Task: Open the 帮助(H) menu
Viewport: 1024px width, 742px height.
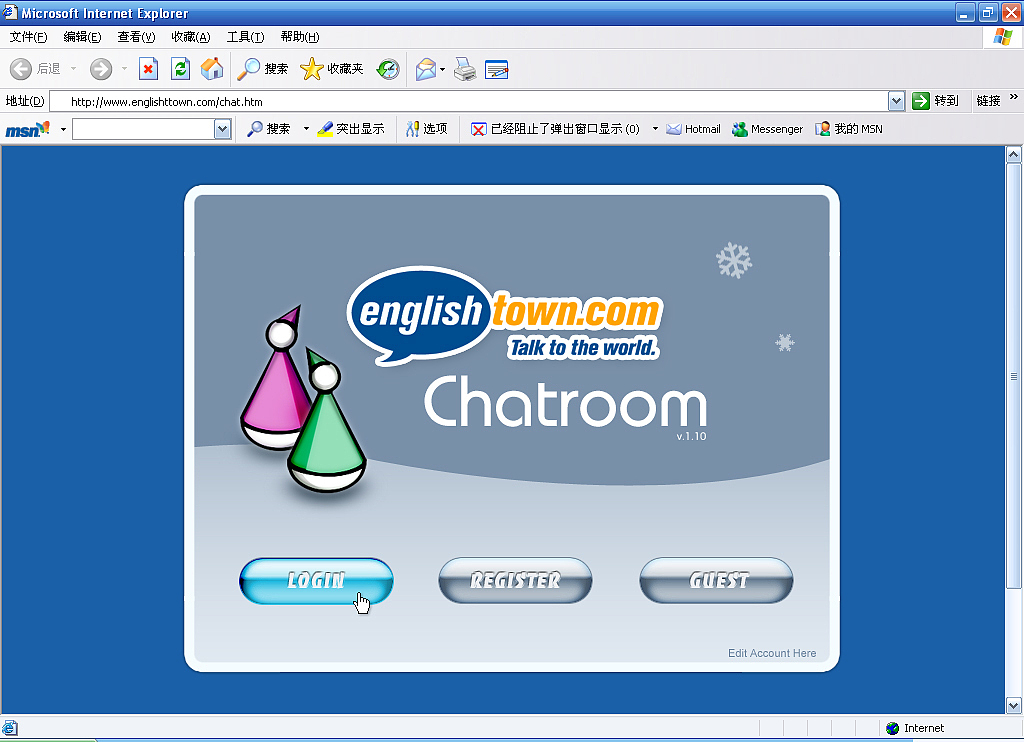Action: point(300,37)
